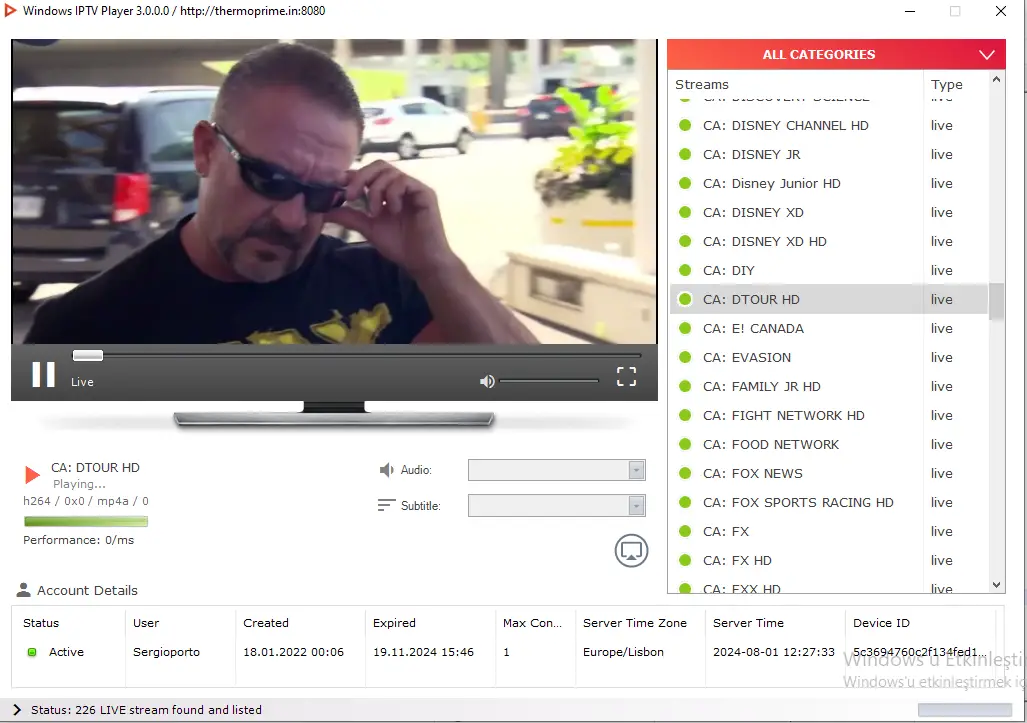Image resolution: width=1027 pixels, height=723 pixels.
Task: Choose the CA: DISNEY XD HD stream
Action: (x=829, y=241)
